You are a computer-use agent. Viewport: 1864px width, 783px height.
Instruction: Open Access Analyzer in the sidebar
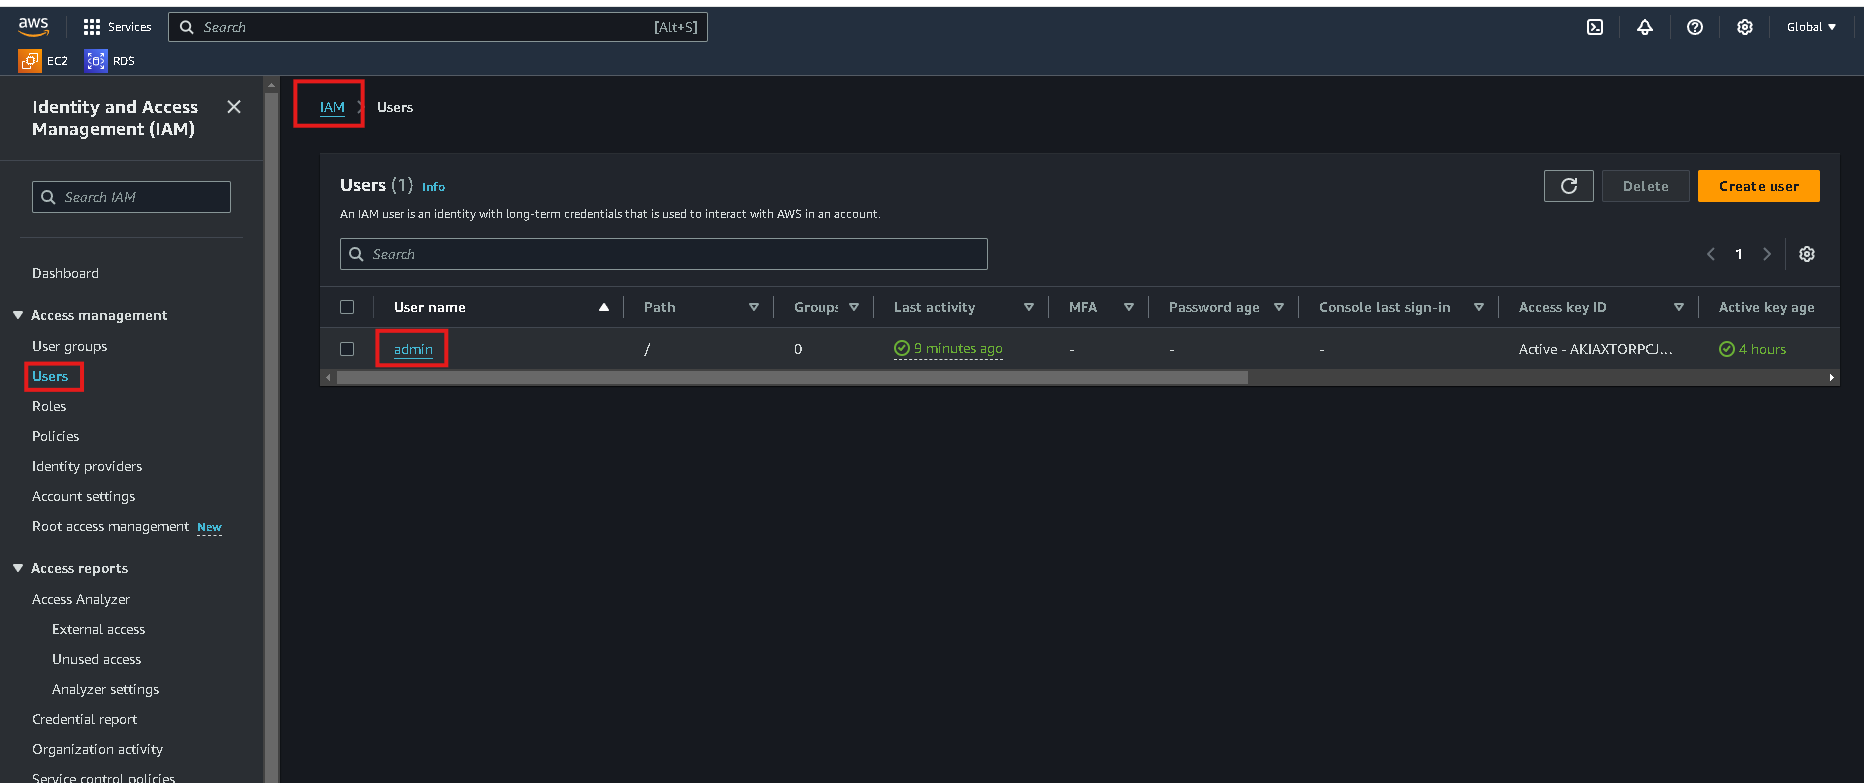(x=81, y=599)
